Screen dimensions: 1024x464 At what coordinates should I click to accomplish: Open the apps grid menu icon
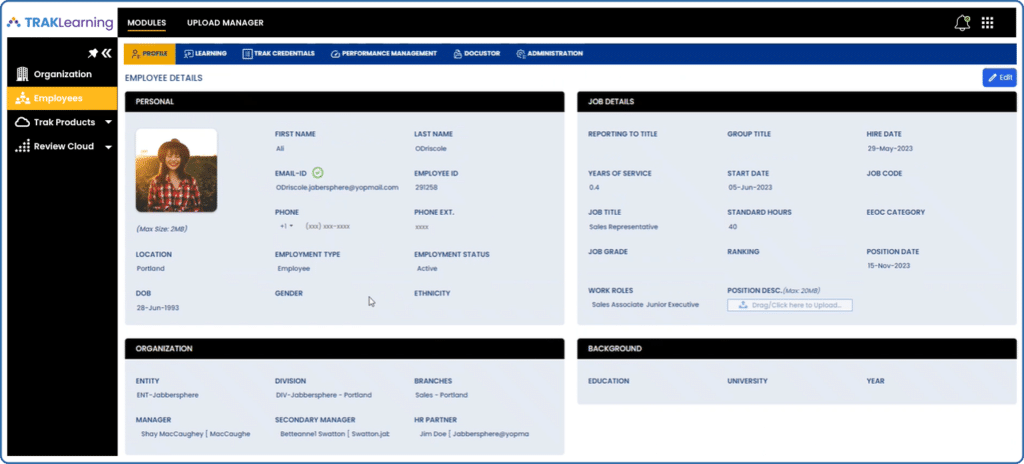(987, 23)
